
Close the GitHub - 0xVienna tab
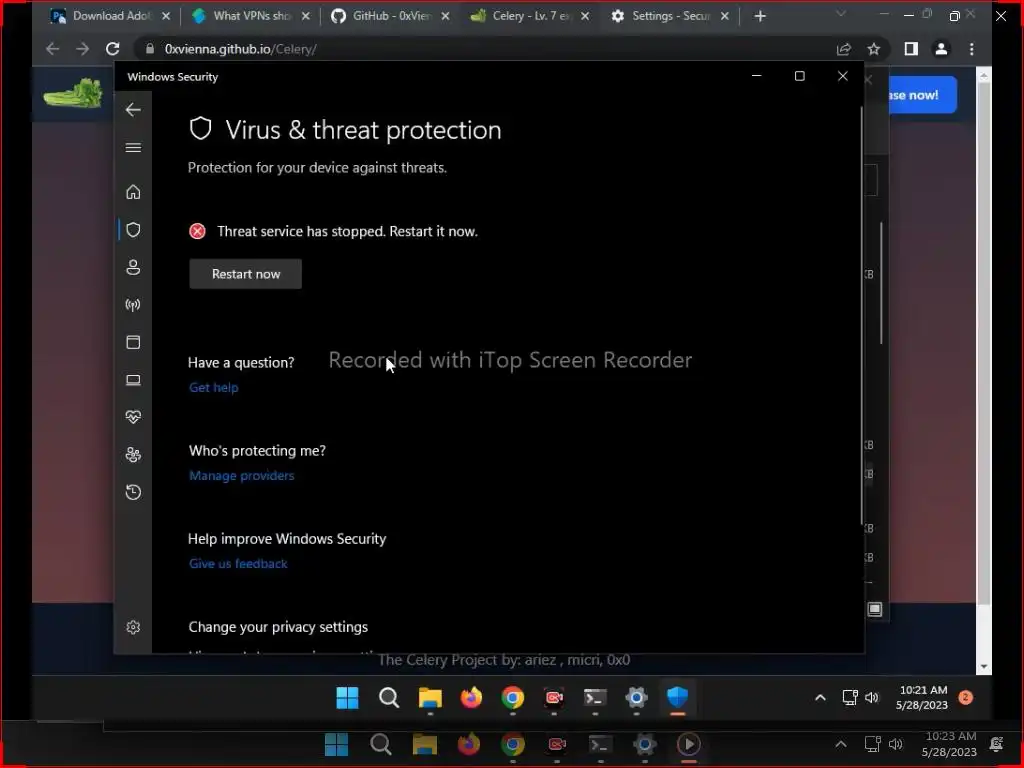[x=445, y=16]
